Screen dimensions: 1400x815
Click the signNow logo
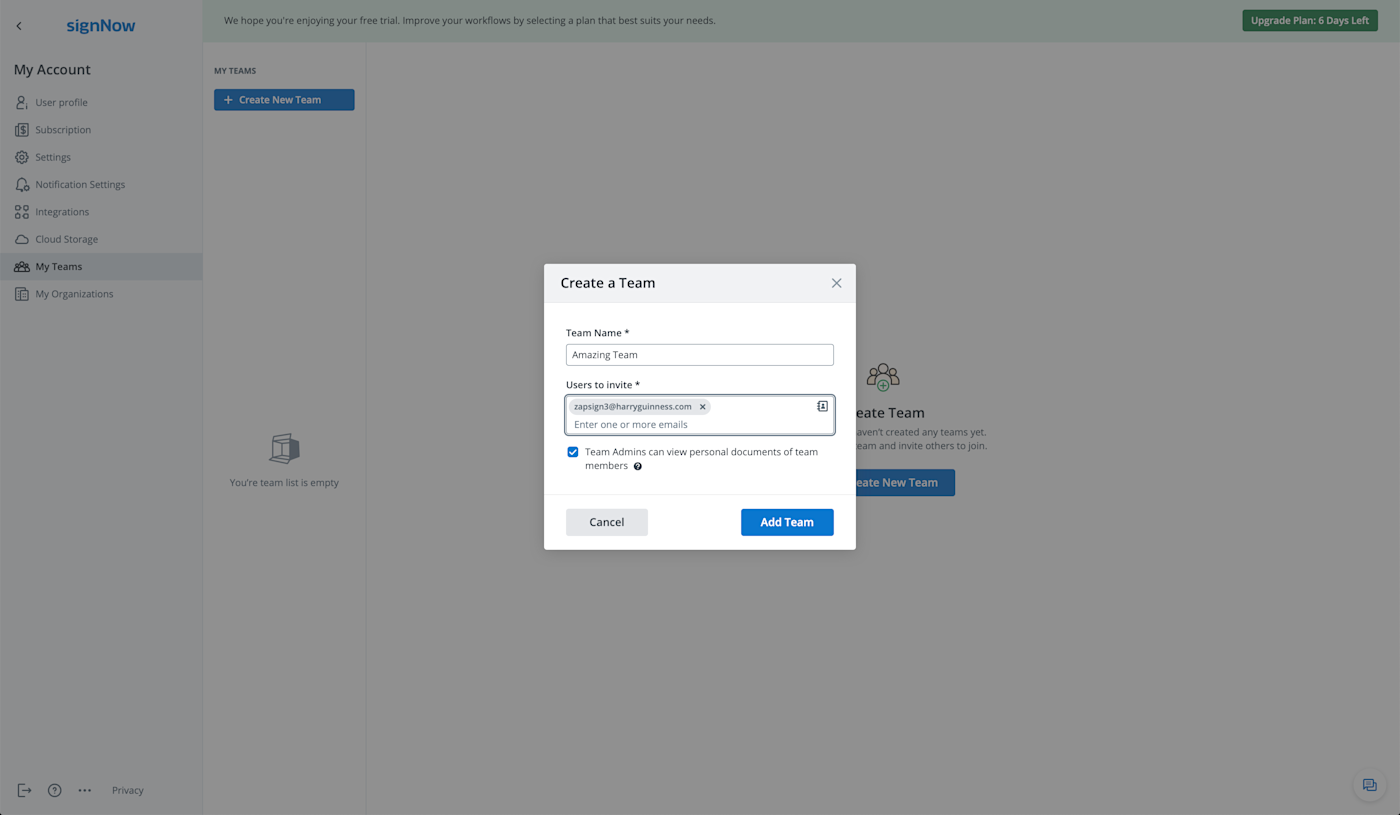click(101, 26)
